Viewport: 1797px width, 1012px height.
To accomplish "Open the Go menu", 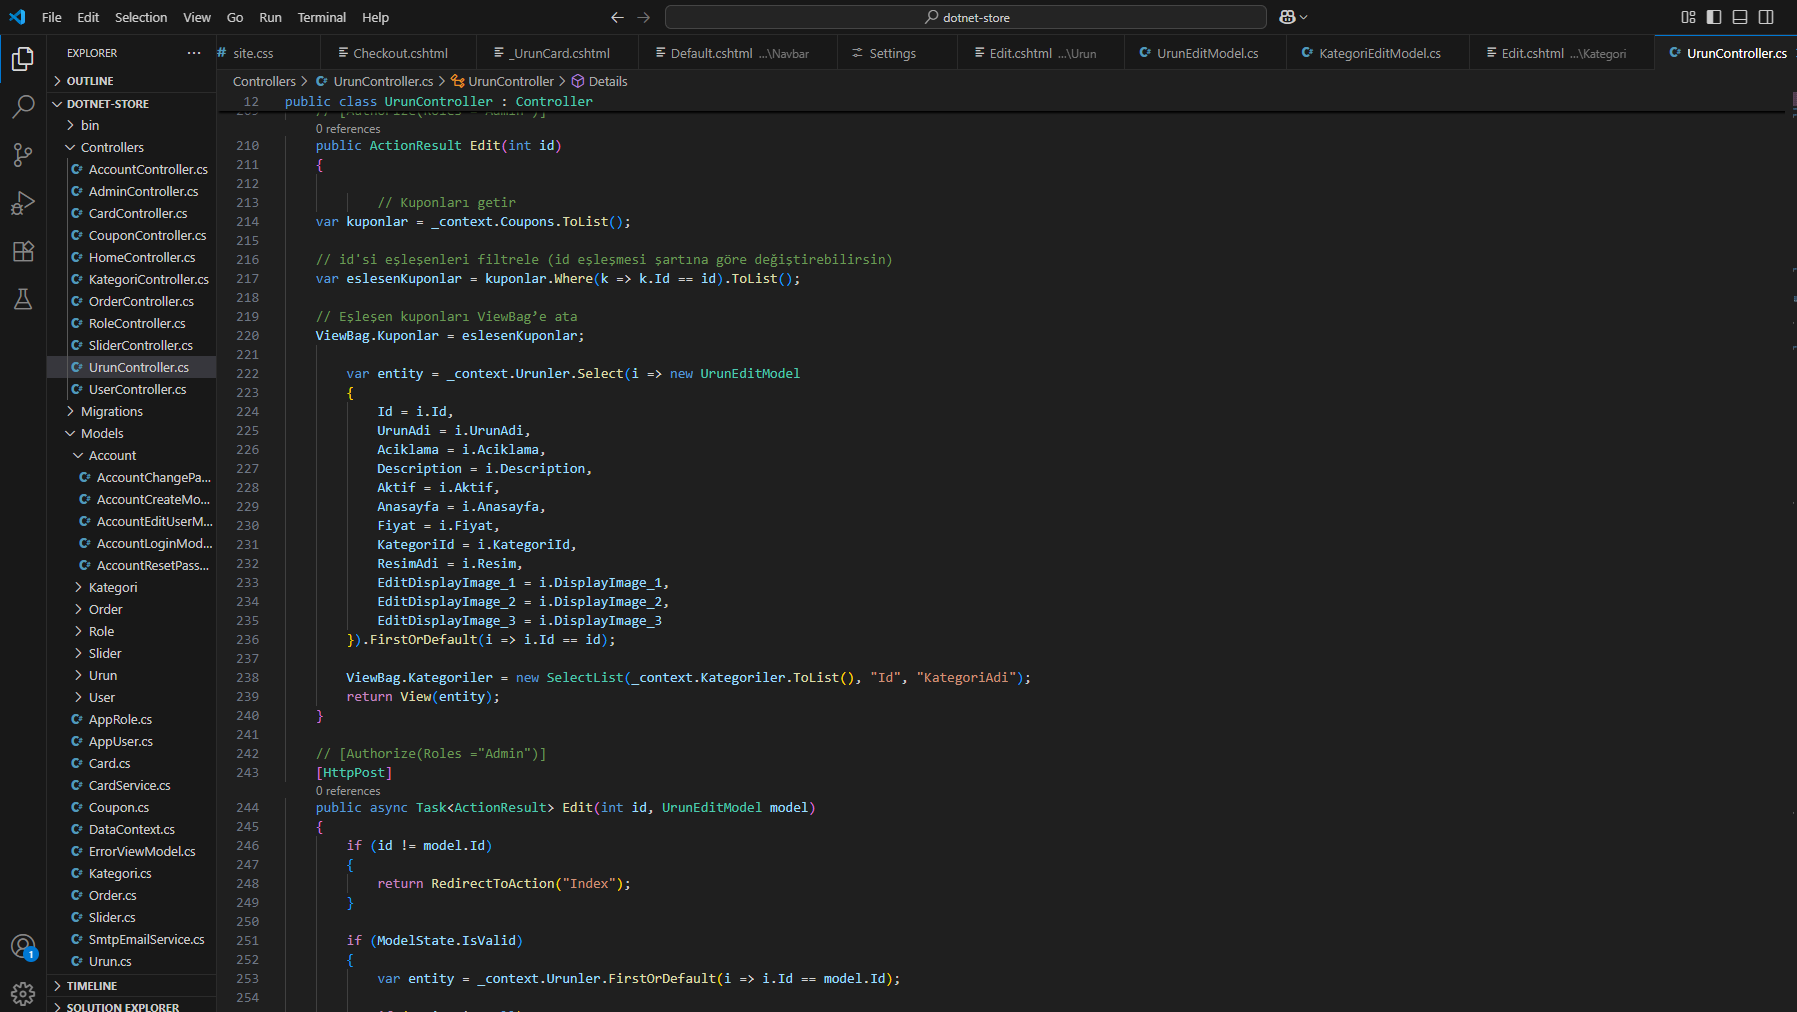I will pos(235,17).
